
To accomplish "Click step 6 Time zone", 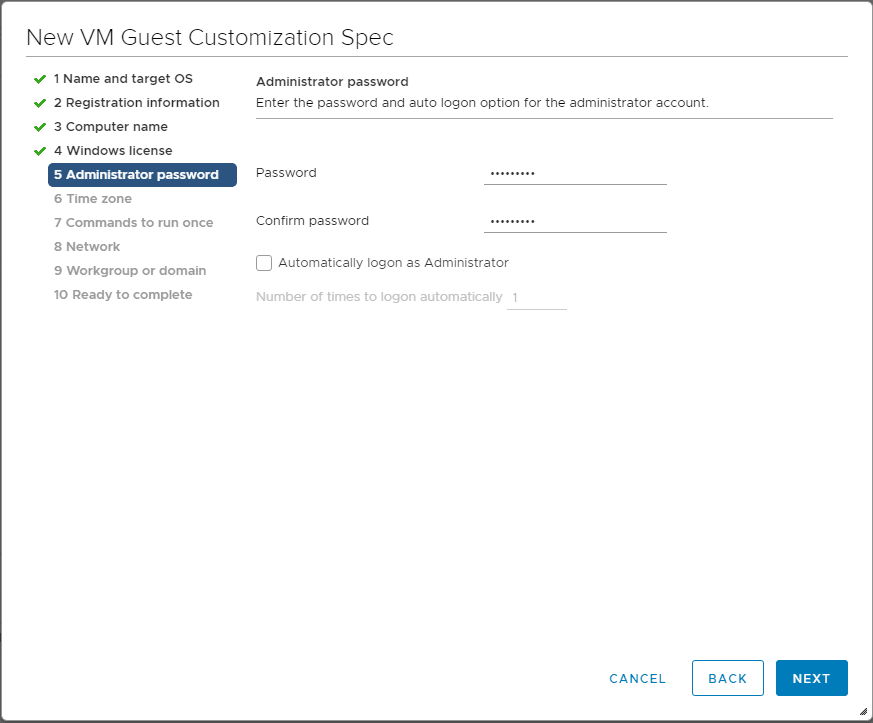I will [x=93, y=199].
